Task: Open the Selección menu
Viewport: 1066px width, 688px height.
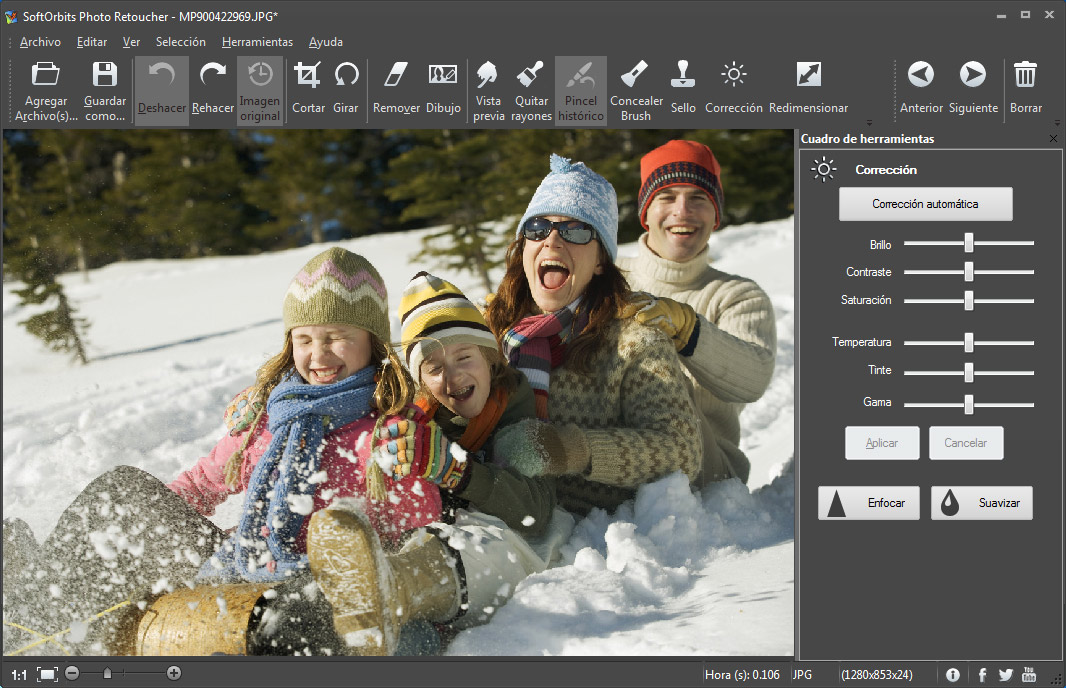Action: tap(181, 42)
